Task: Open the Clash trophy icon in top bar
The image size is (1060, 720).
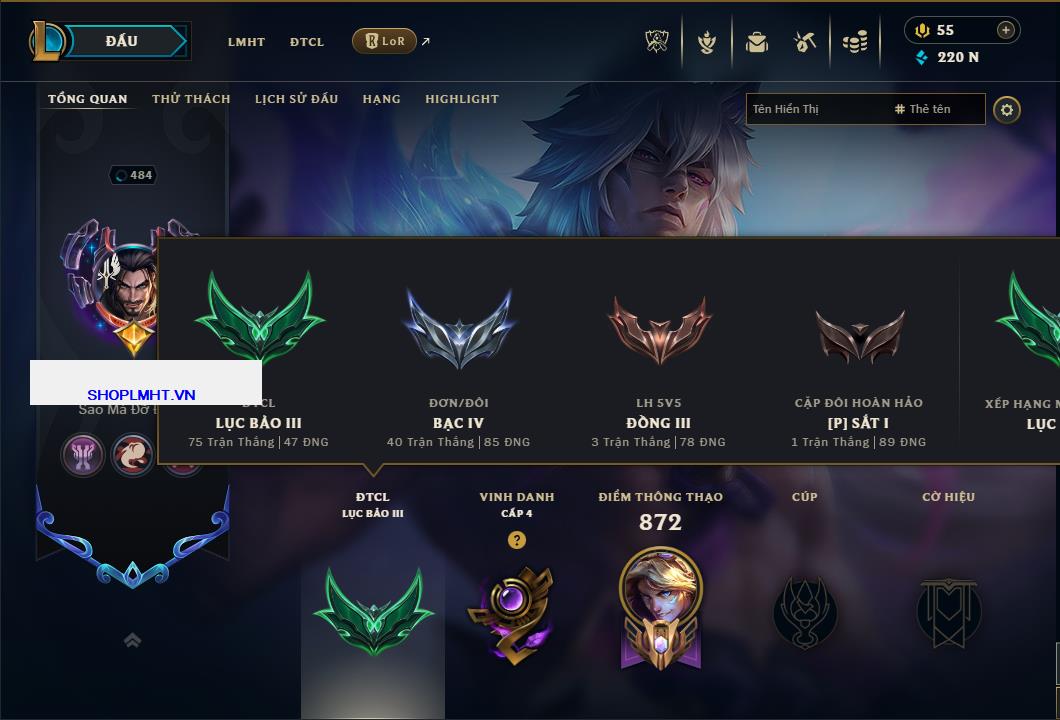Action: pos(656,42)
